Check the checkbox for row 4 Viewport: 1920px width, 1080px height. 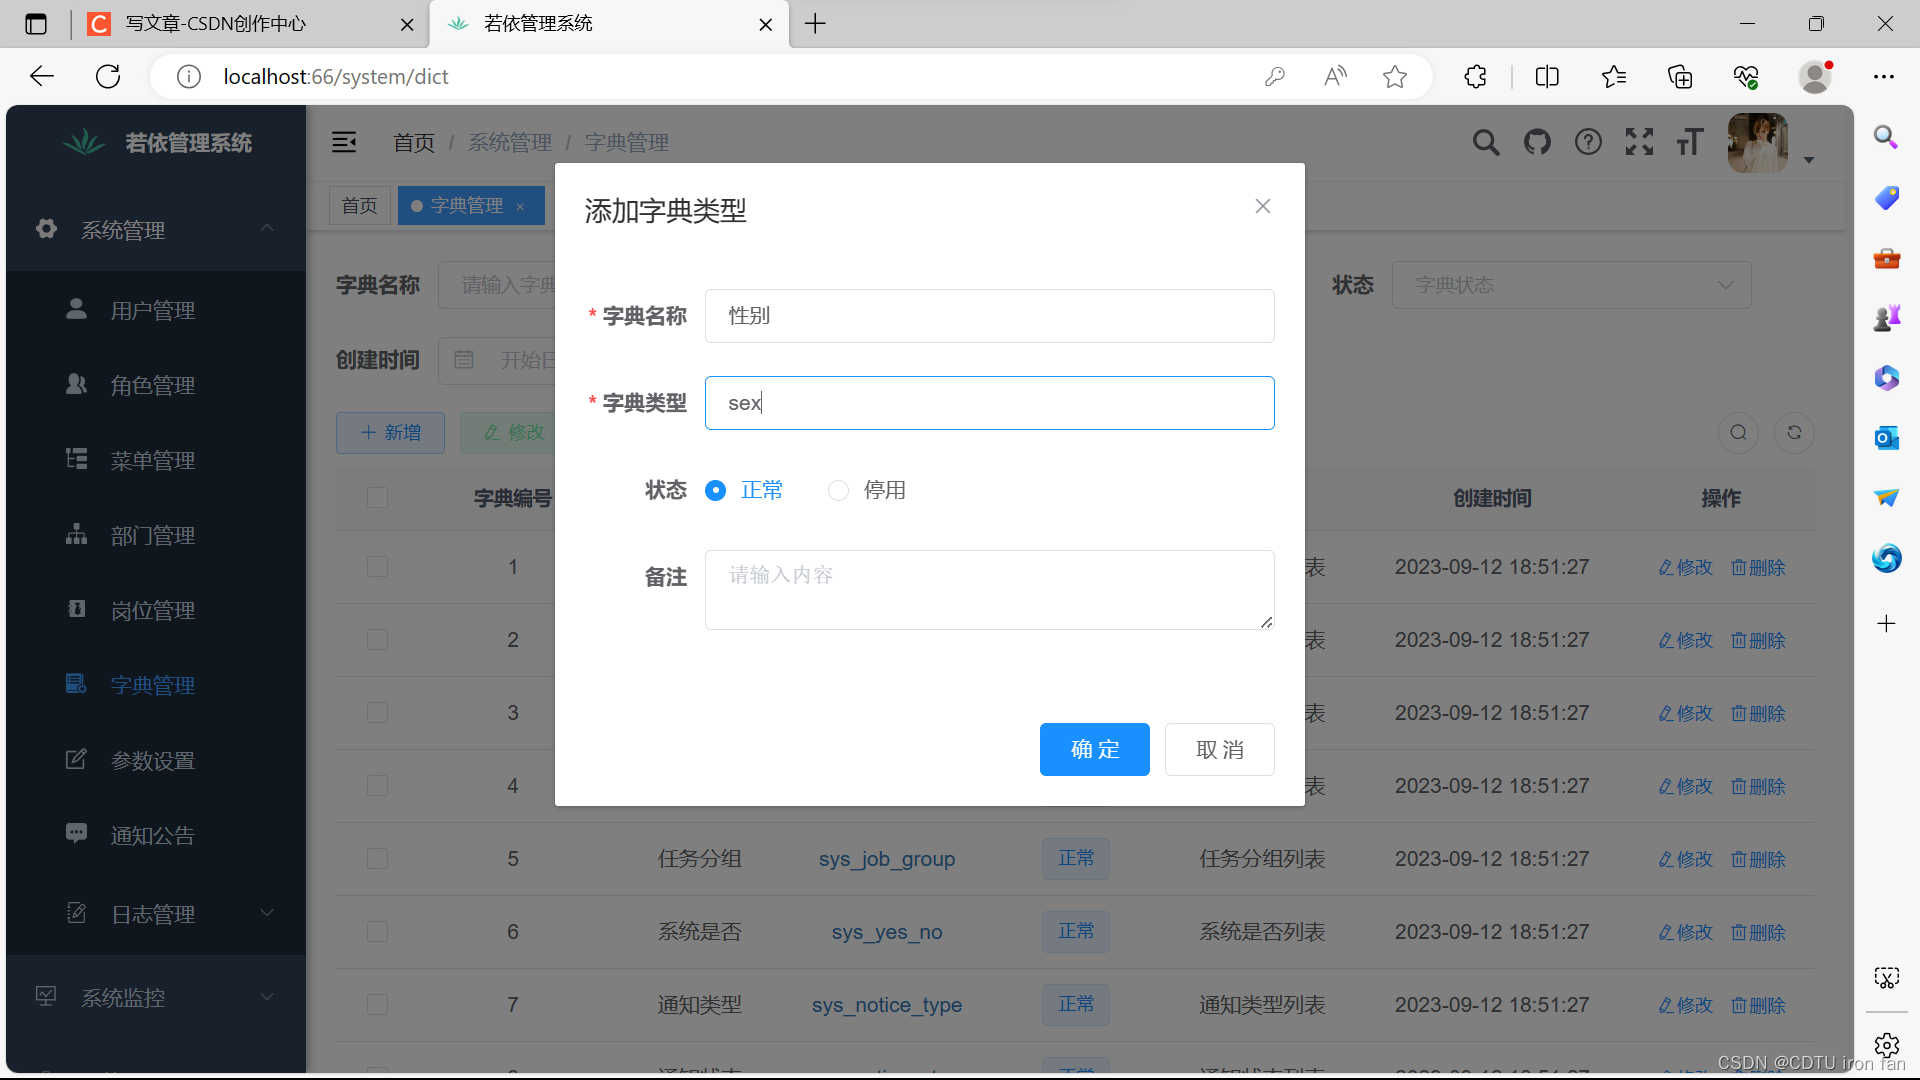point(377,785)
